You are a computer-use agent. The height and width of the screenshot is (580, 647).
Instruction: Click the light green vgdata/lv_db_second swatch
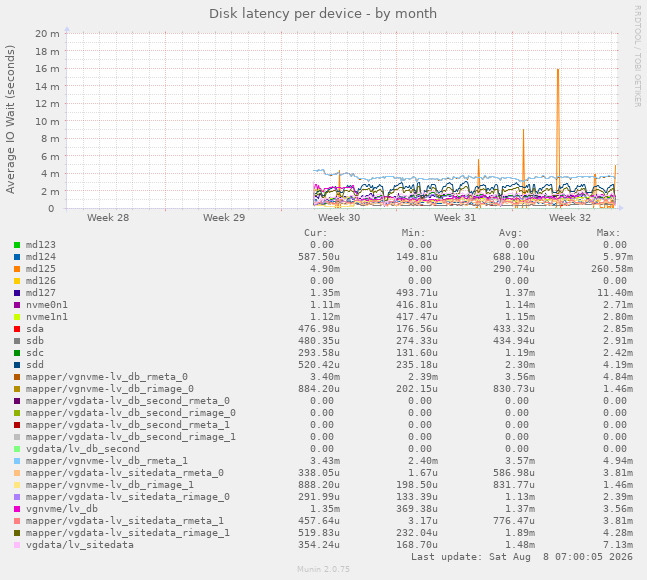coord(17,449)
